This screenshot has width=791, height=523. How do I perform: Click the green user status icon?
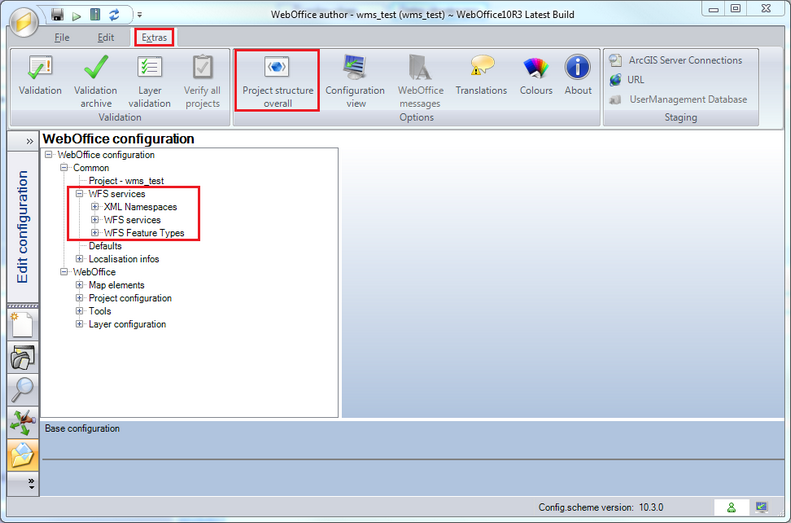pyautogui.click(x=731, y=507)
